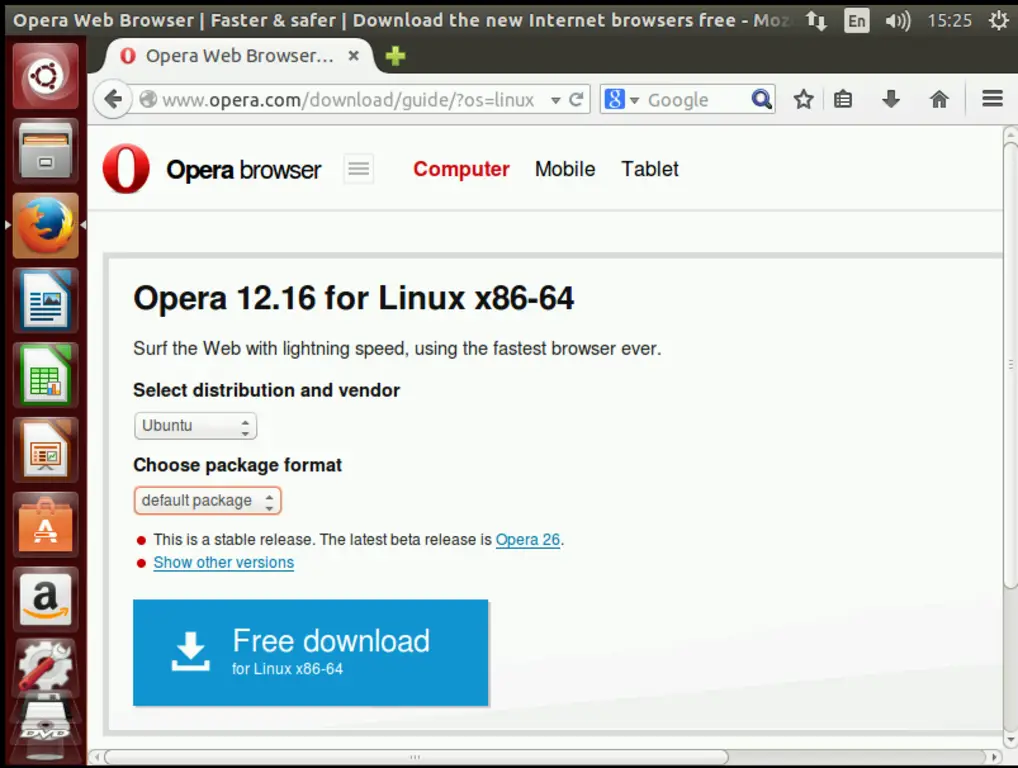1018x768 pixels.
Task: Open Ubuntu Software Center from the dock
Action: [45, 525]
